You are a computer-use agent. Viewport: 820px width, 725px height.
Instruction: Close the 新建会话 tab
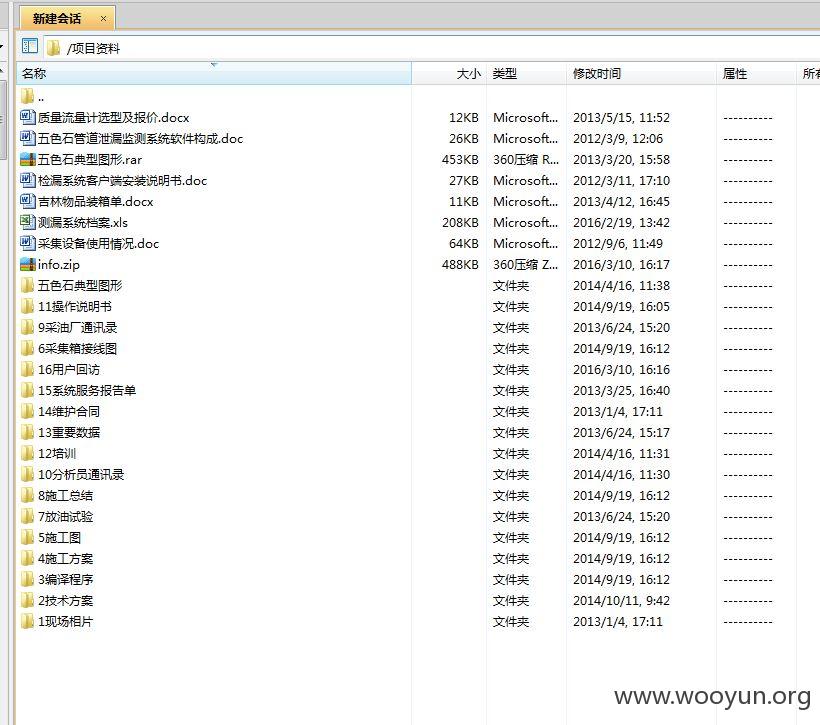[104, 18]
